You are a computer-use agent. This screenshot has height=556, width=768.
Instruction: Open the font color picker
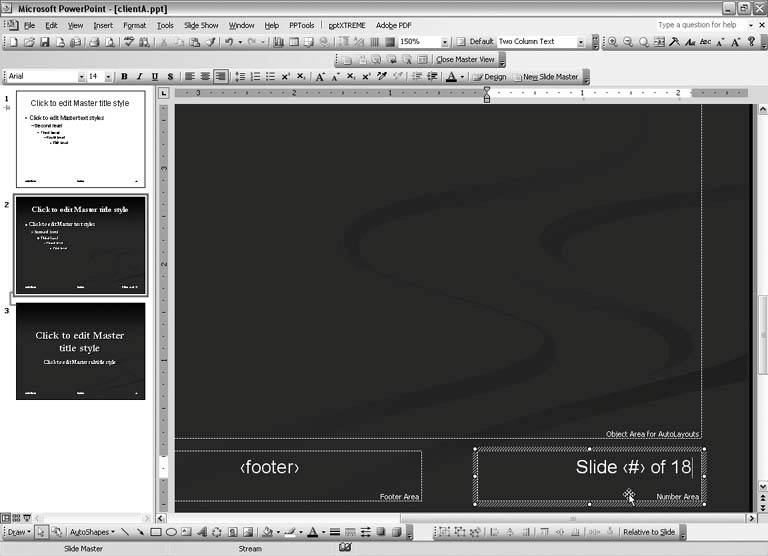click(x=462, y=77)
